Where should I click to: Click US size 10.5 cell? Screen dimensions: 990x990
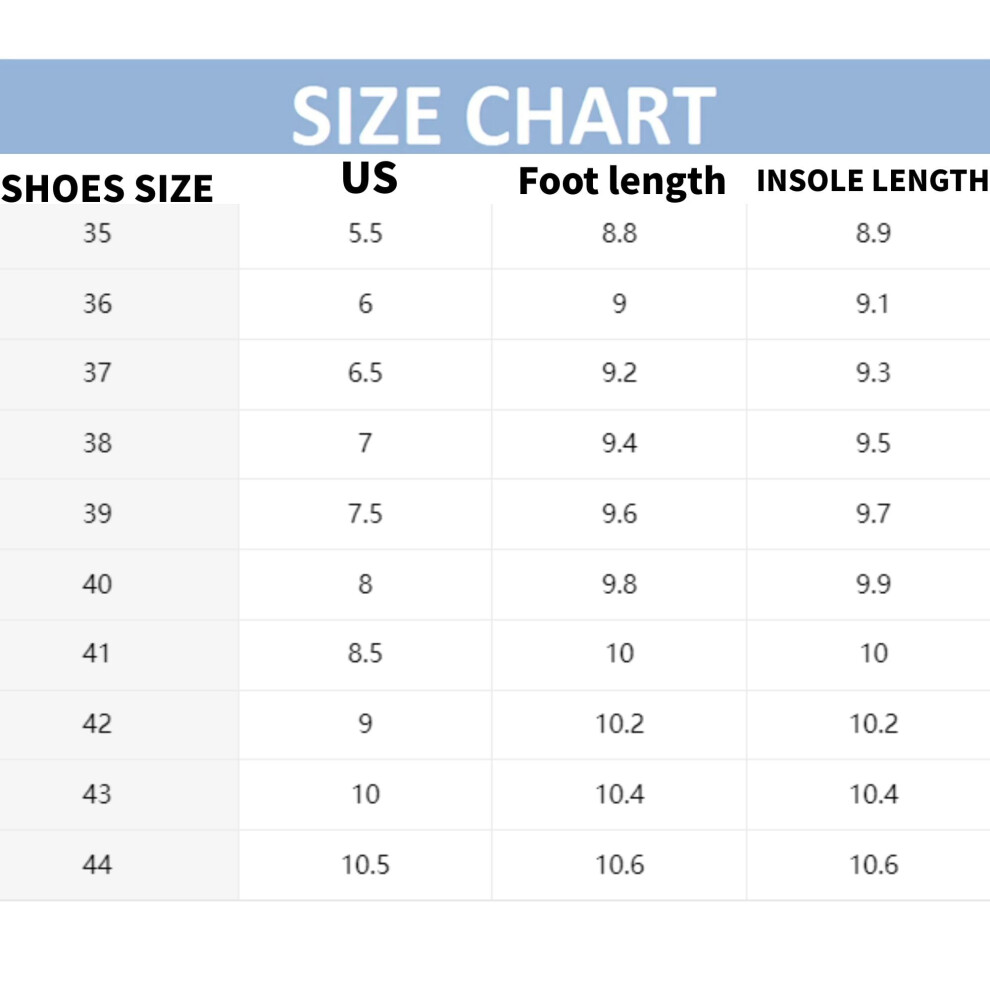(366, 864)
